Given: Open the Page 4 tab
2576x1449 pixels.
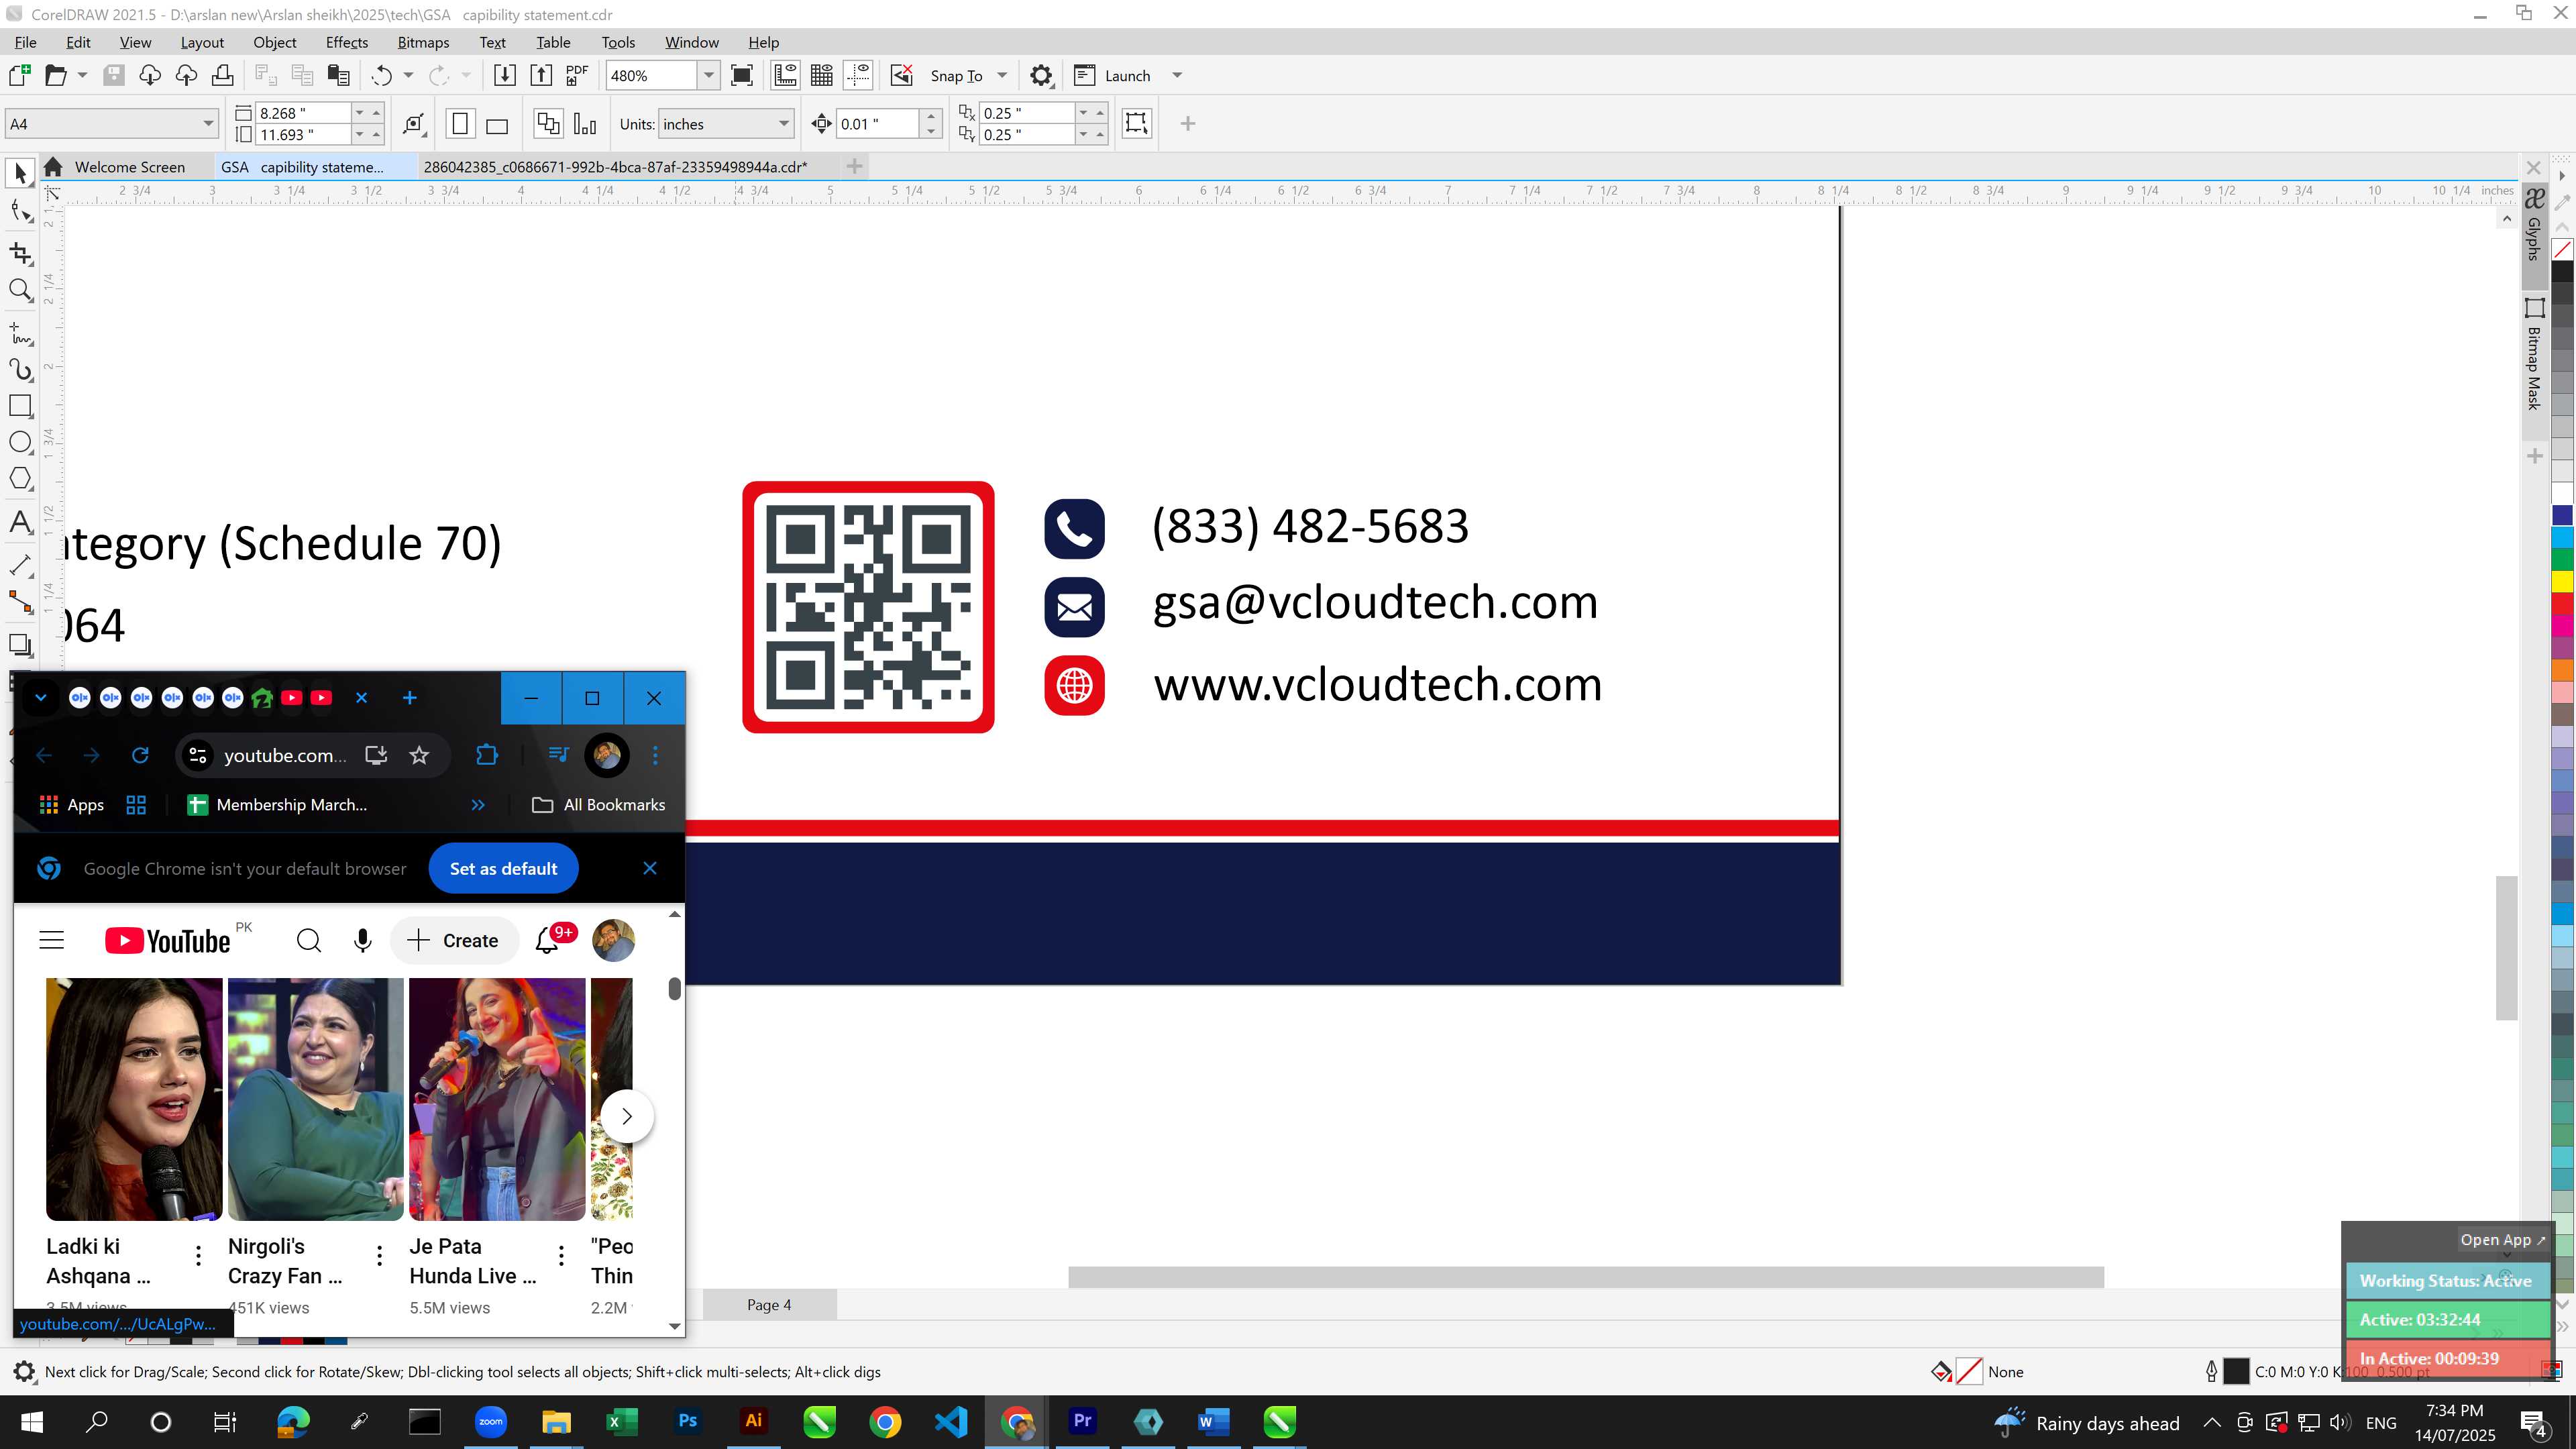Looking at the screenshot, I should tap(769, 1305).
